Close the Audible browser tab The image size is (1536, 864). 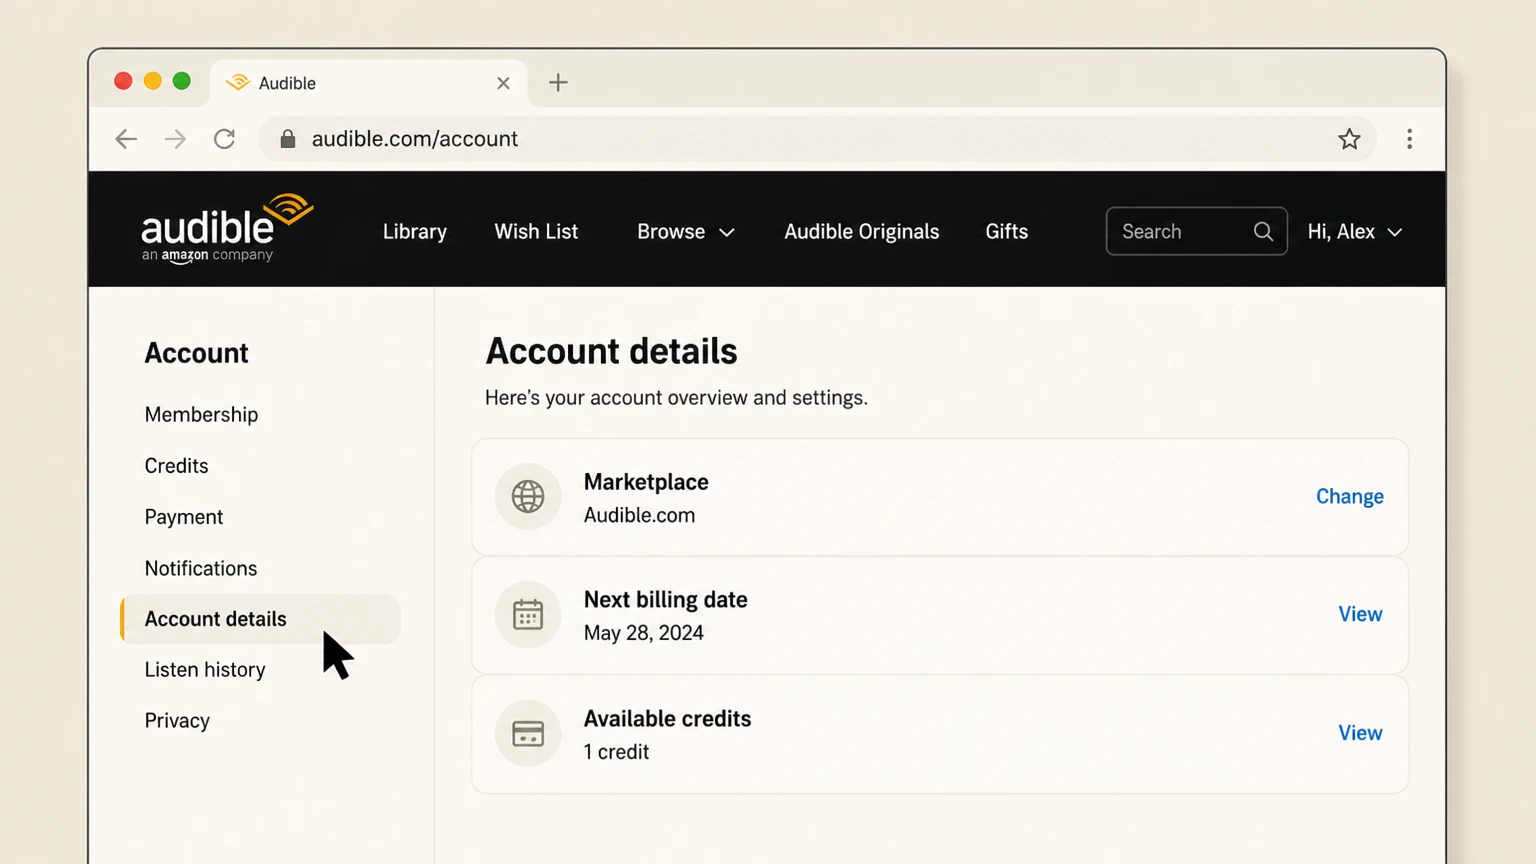pyautogui.click(x=503, y=83)
